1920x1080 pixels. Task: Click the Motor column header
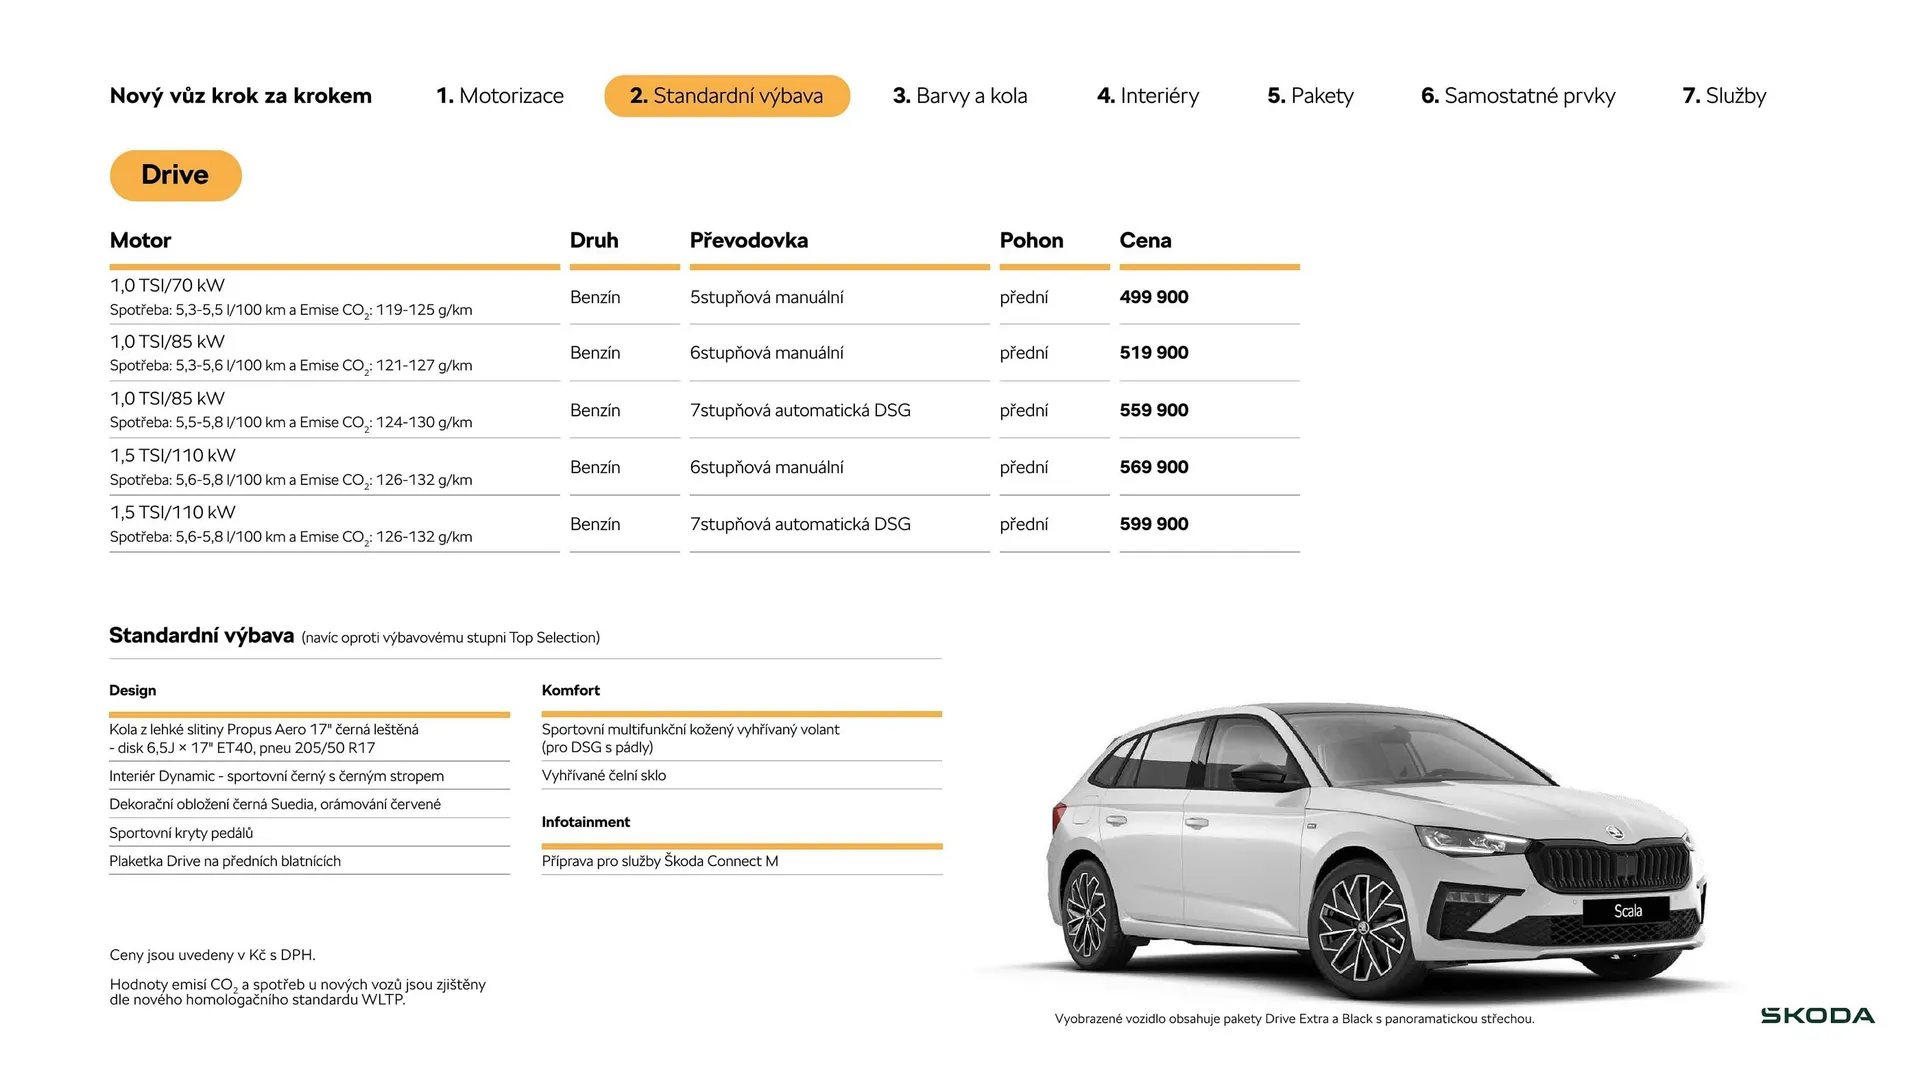(x=140, y=240)
